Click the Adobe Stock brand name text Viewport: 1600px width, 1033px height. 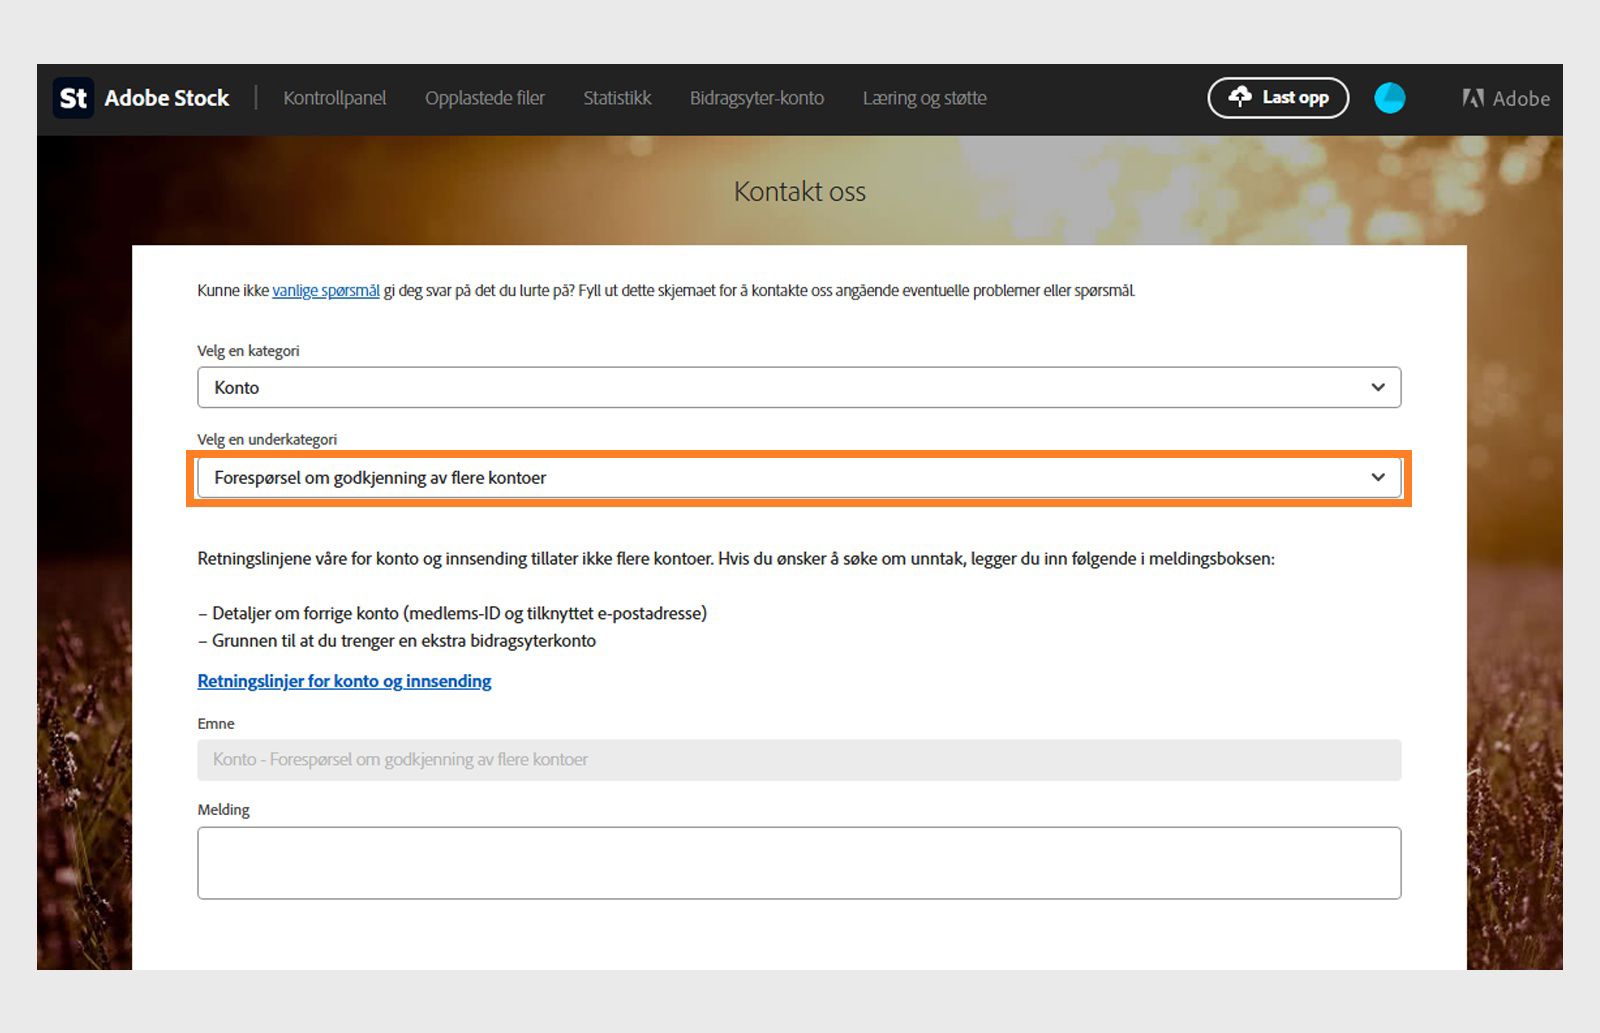click(167, 98)
